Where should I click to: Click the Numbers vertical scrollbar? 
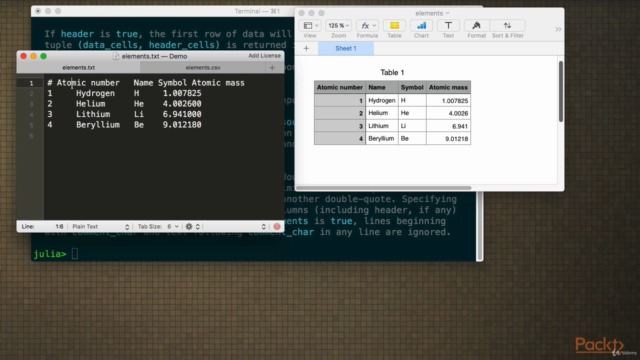click(561, 91)
